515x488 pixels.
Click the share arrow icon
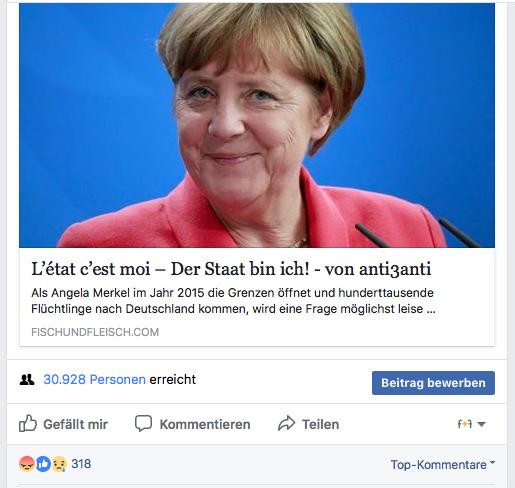(x=287, y=423)
